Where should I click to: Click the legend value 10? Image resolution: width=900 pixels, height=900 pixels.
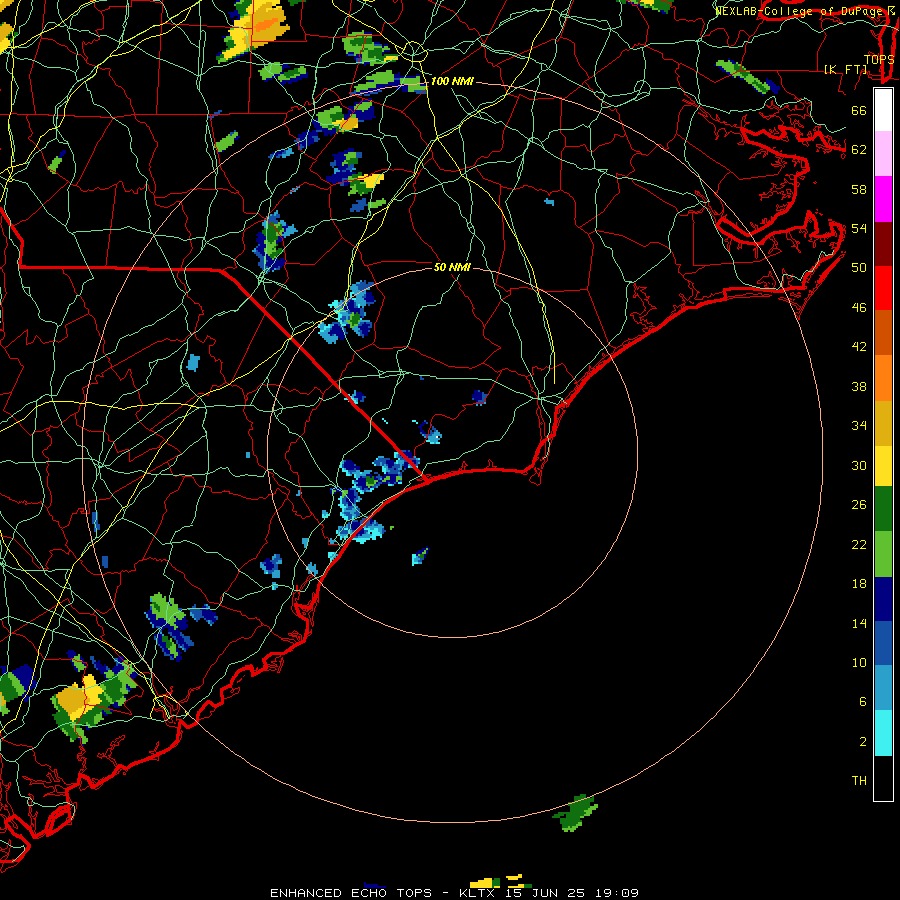click(x=859, y=663)
